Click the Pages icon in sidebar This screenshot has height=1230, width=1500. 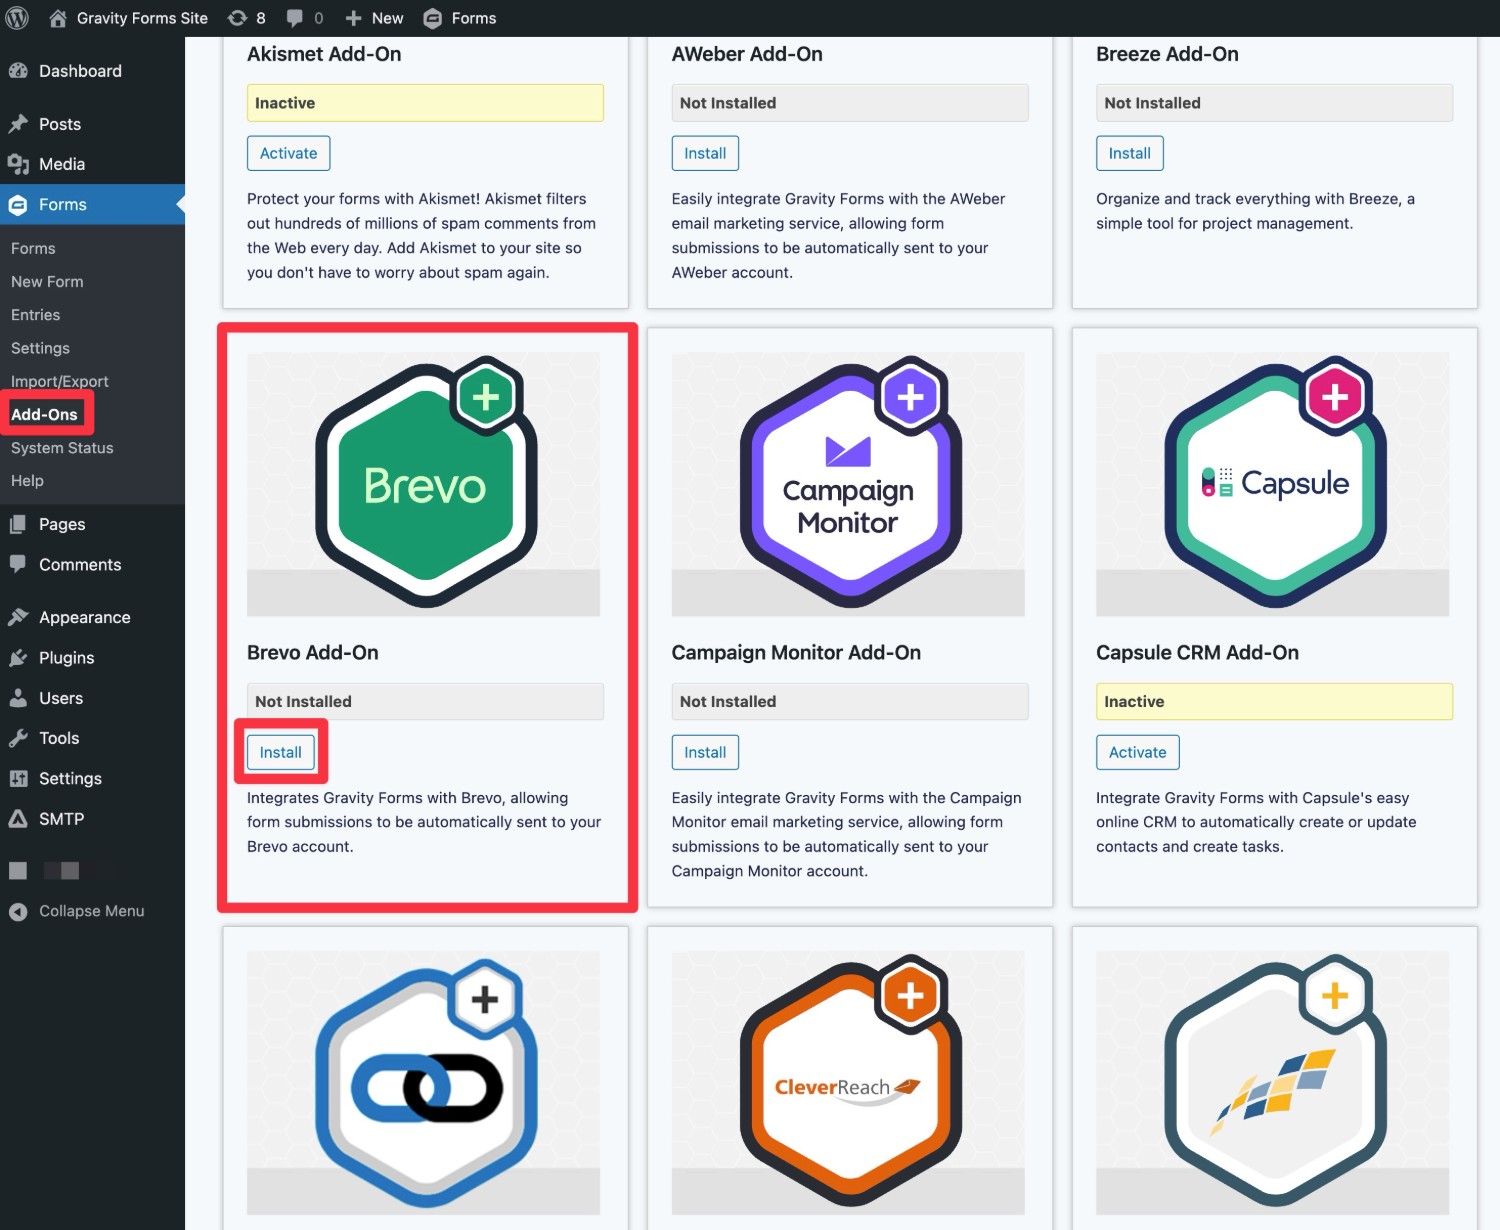18,524
